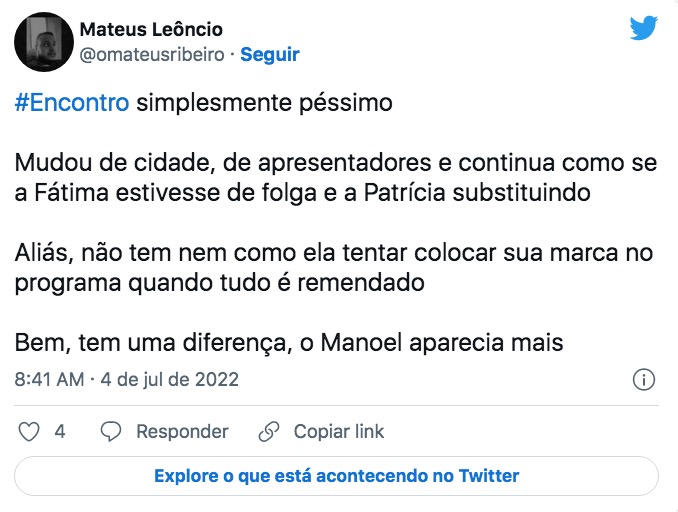Click the date 4 de jul de 2022

[169, 380]
